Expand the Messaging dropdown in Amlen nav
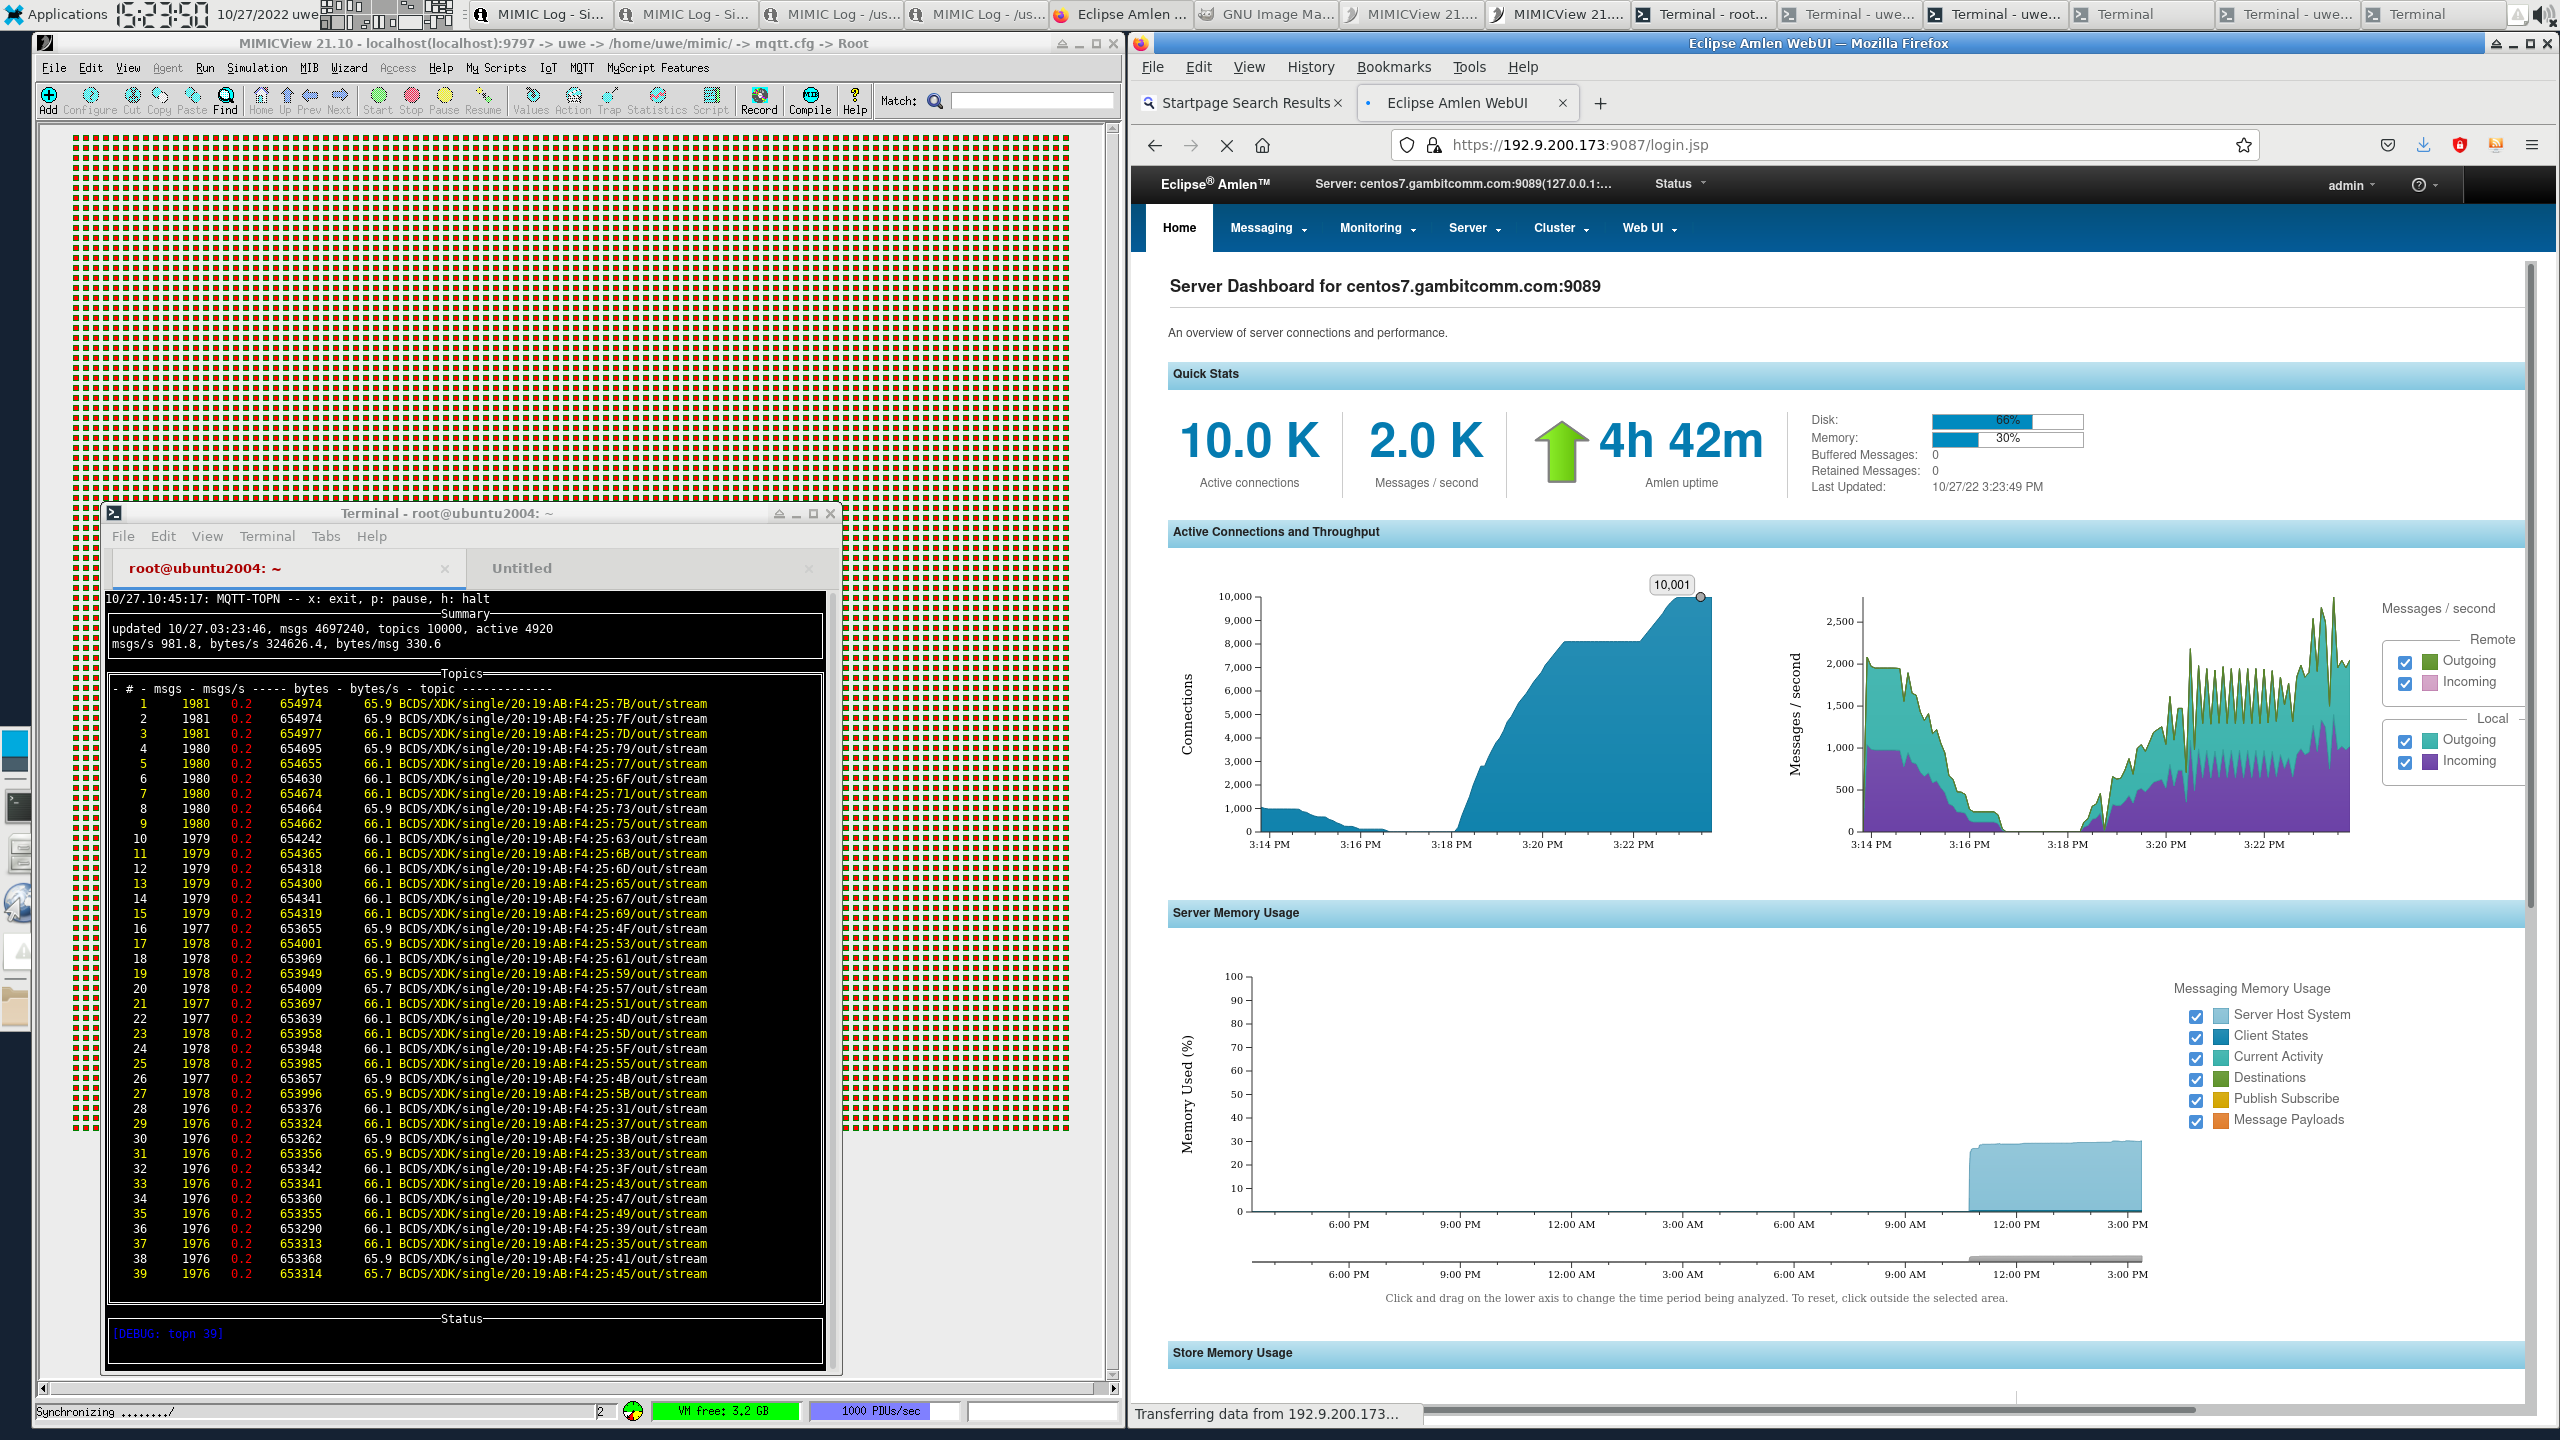 point(1268,228)
